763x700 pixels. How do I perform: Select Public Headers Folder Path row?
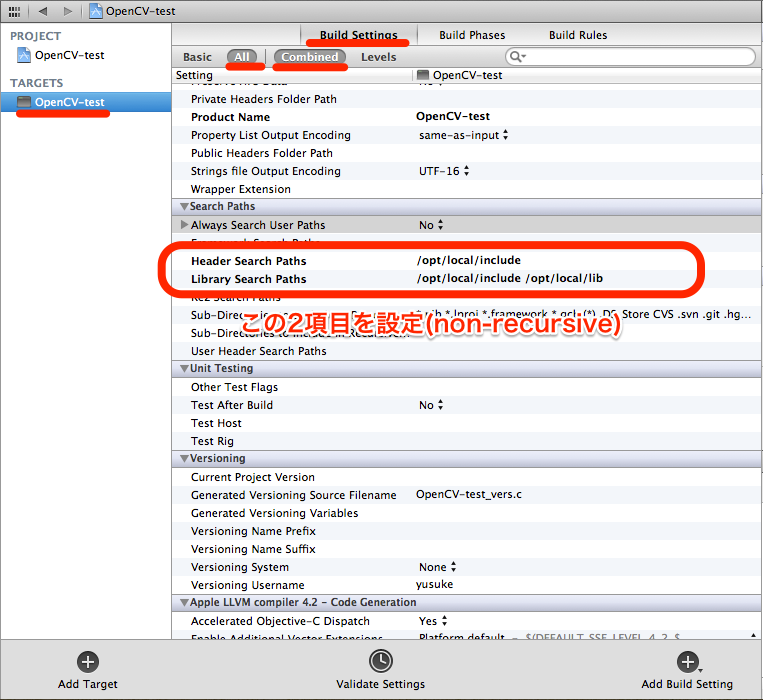(466, 153)
